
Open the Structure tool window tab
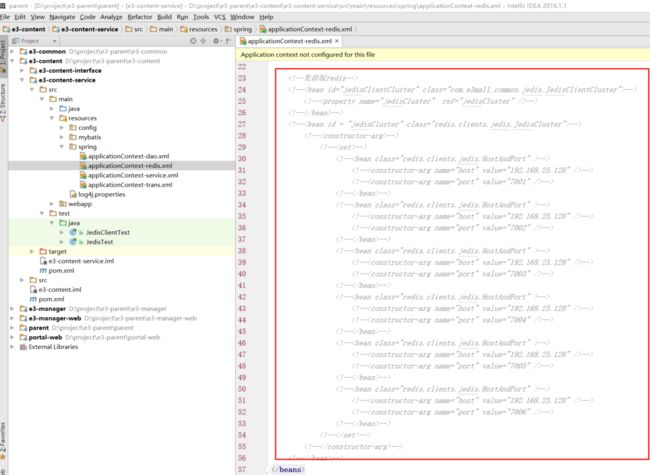pyautogui.click(x=3, y=102)
